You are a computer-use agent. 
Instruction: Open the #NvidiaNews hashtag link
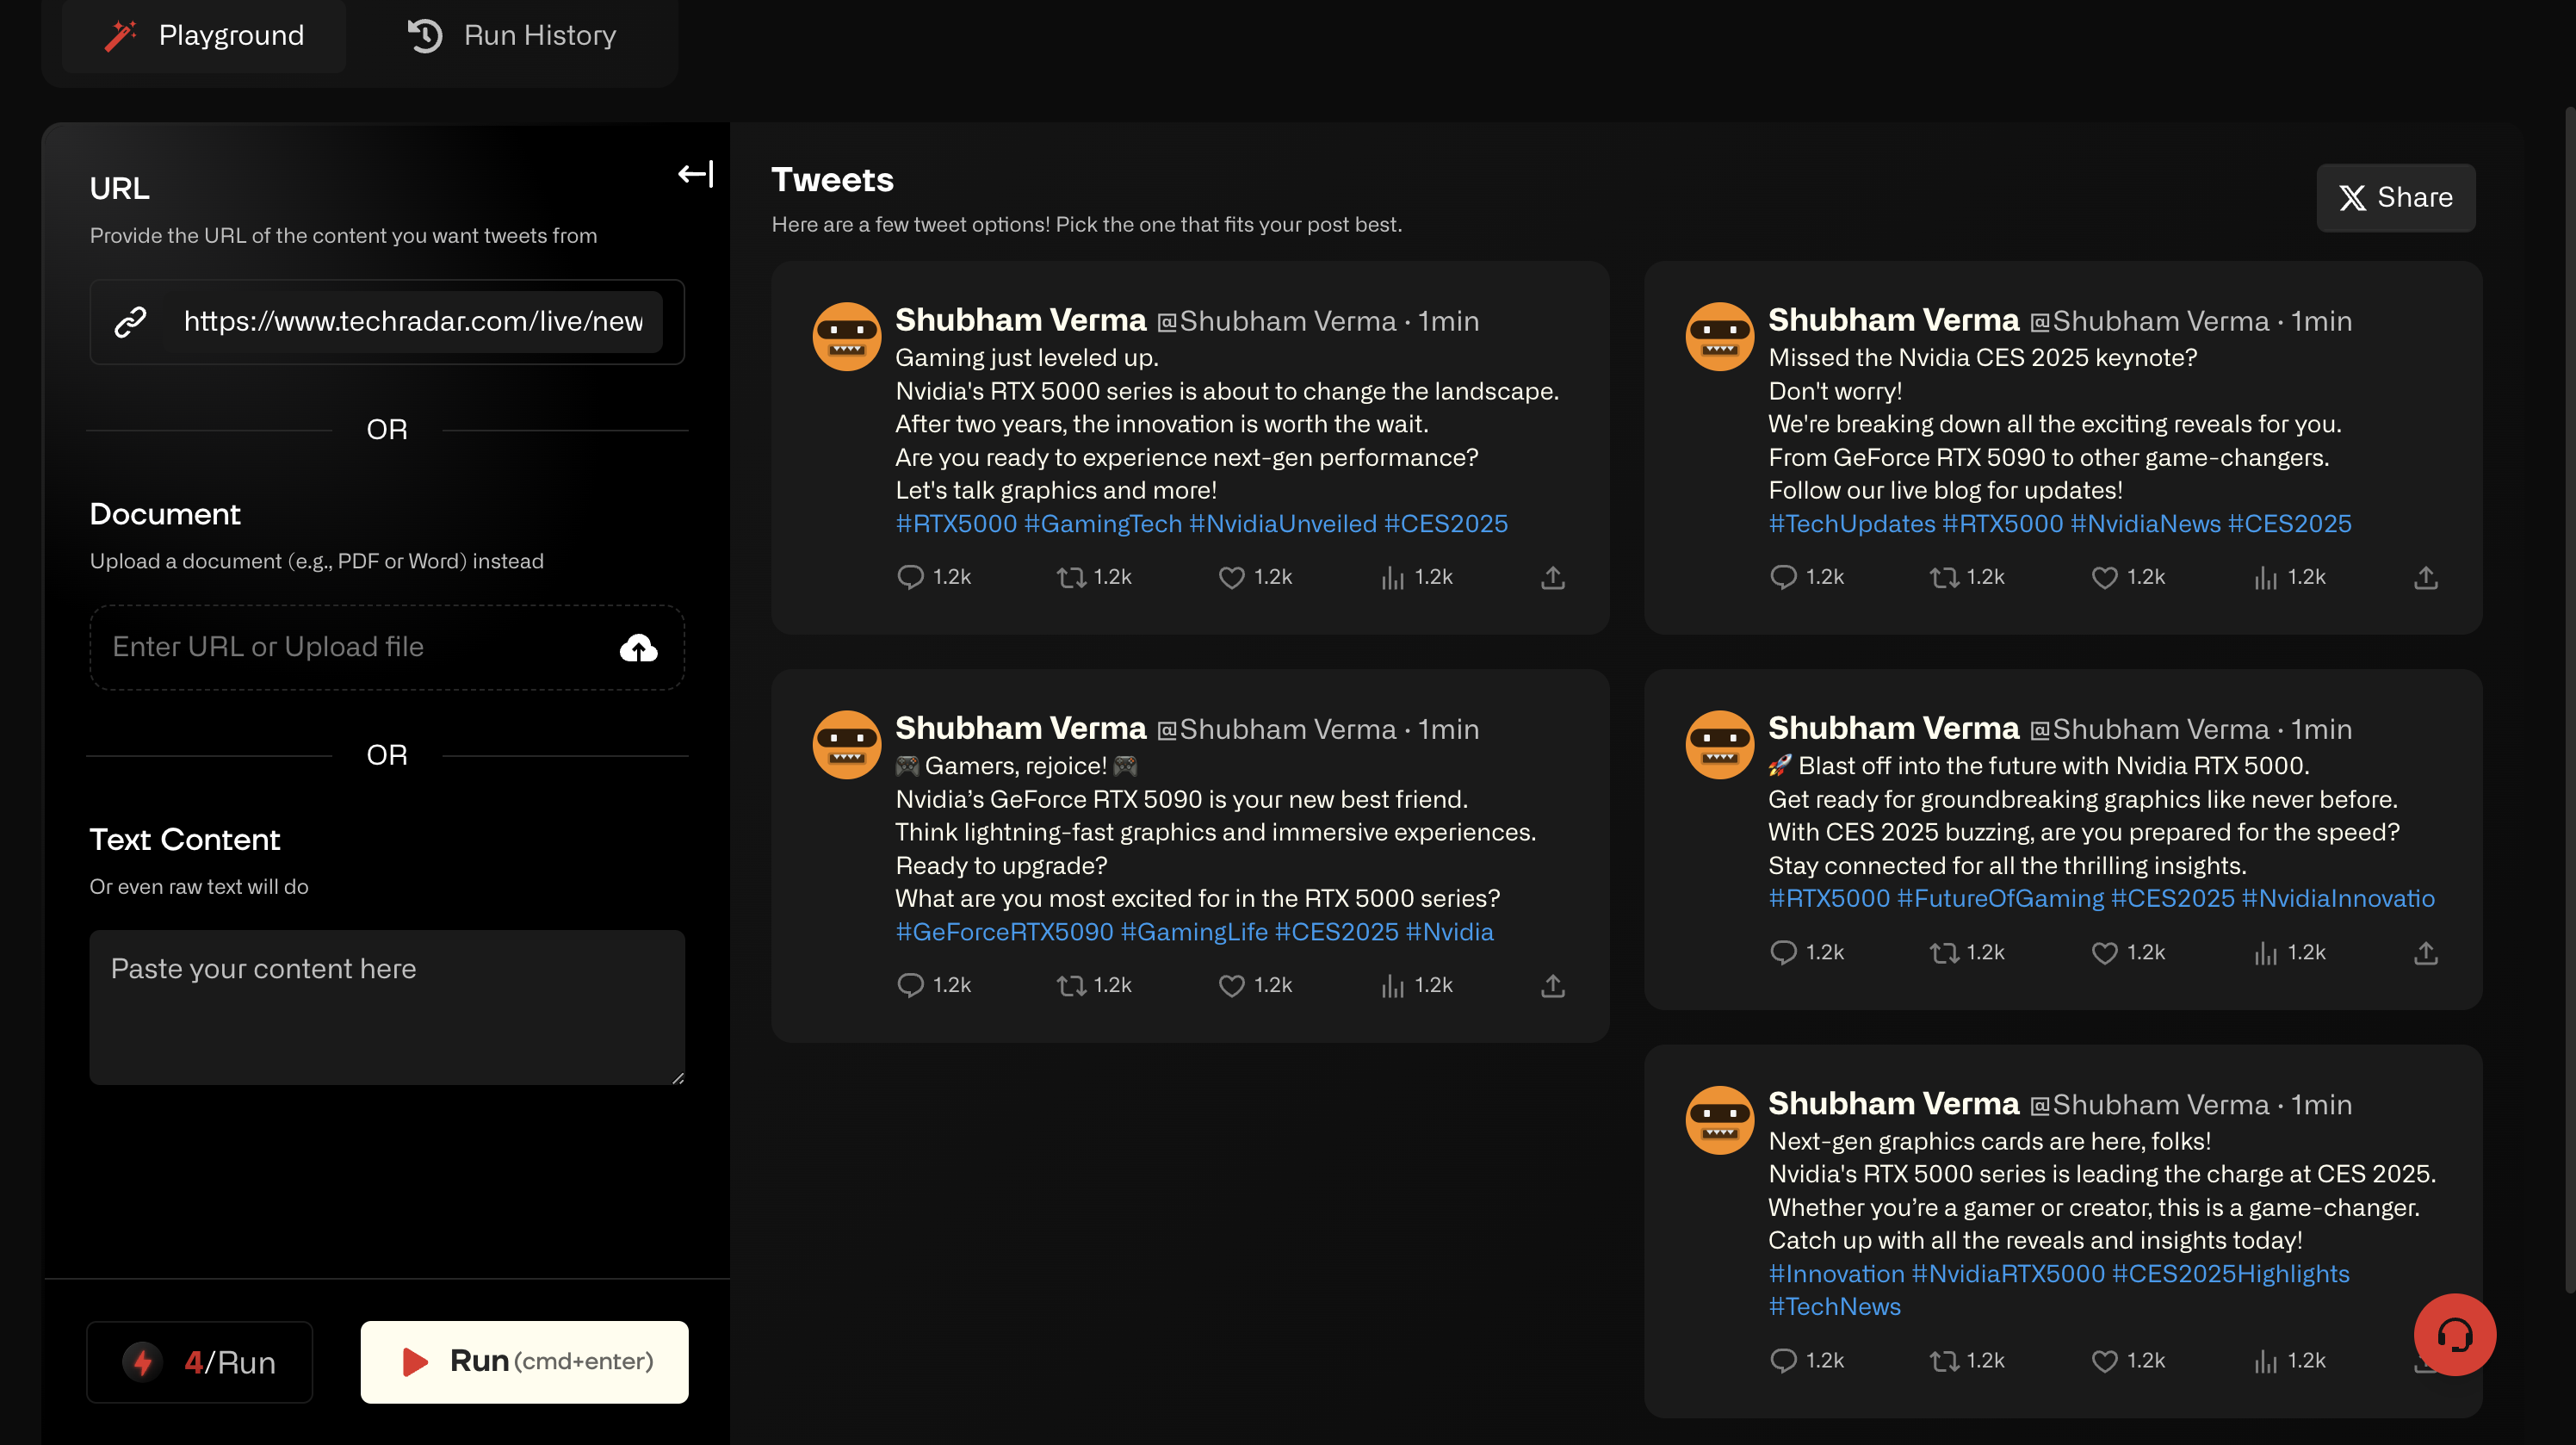(2145, 524)
